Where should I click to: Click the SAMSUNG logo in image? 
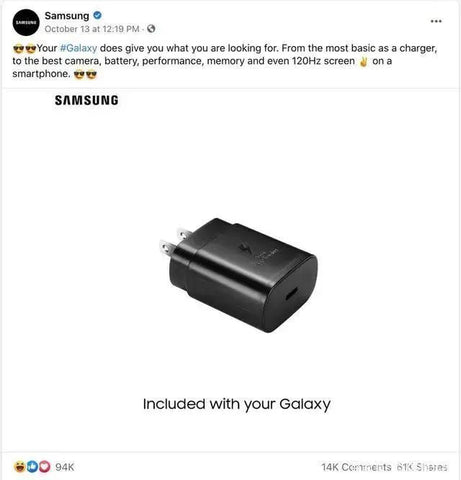(x=87, y=100)
